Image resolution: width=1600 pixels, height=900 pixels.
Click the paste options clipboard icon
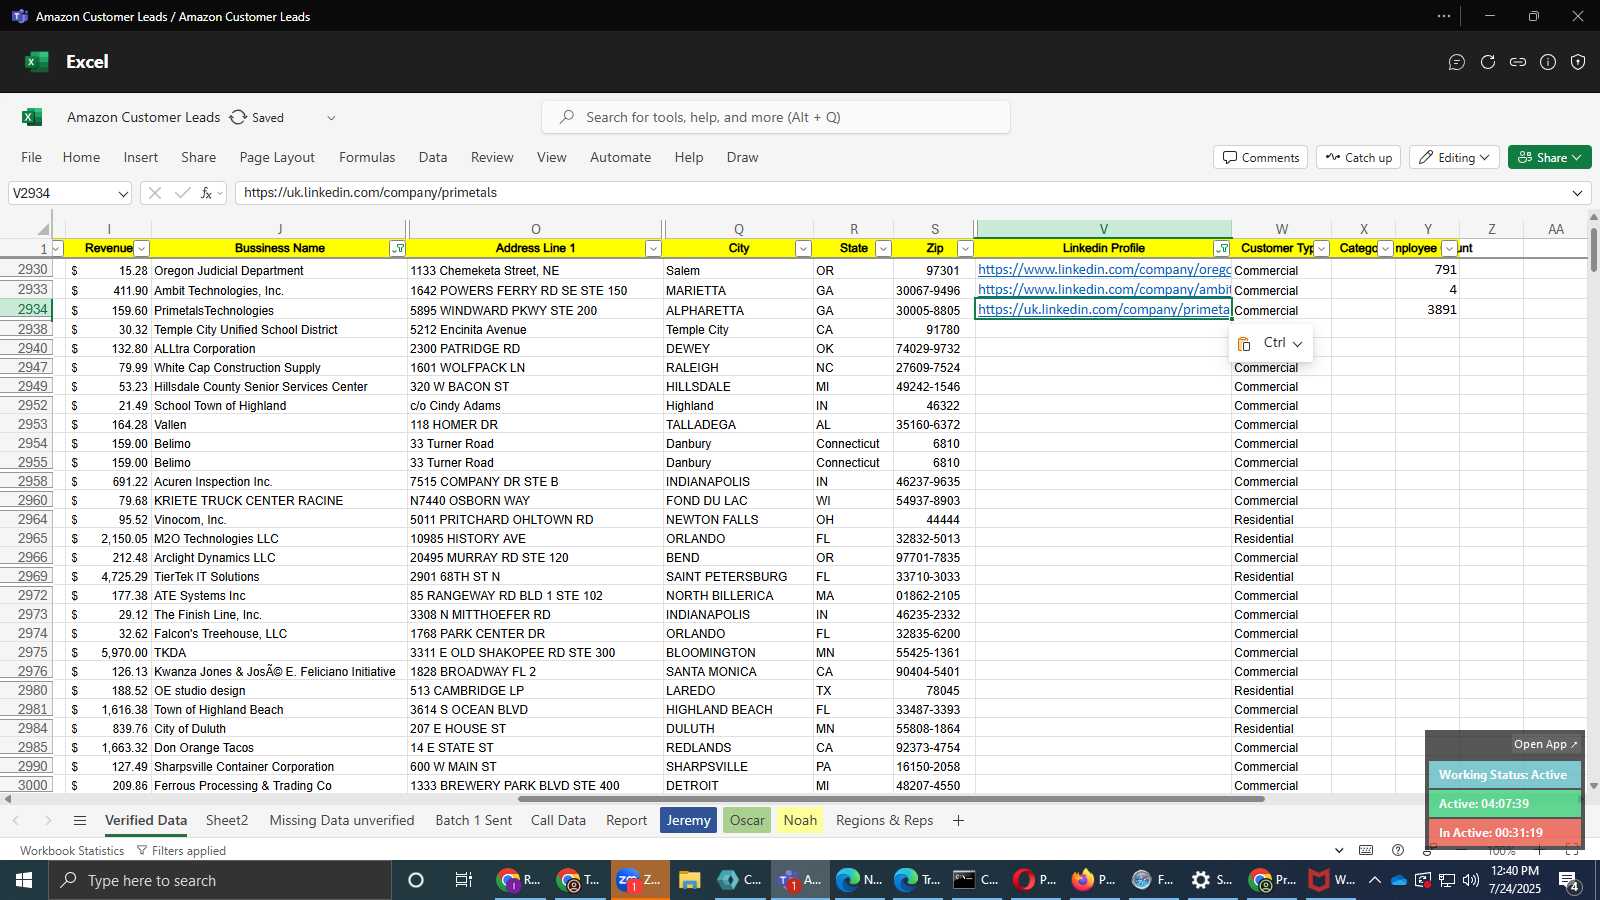pyautogui.click(x=1244, y=344)
